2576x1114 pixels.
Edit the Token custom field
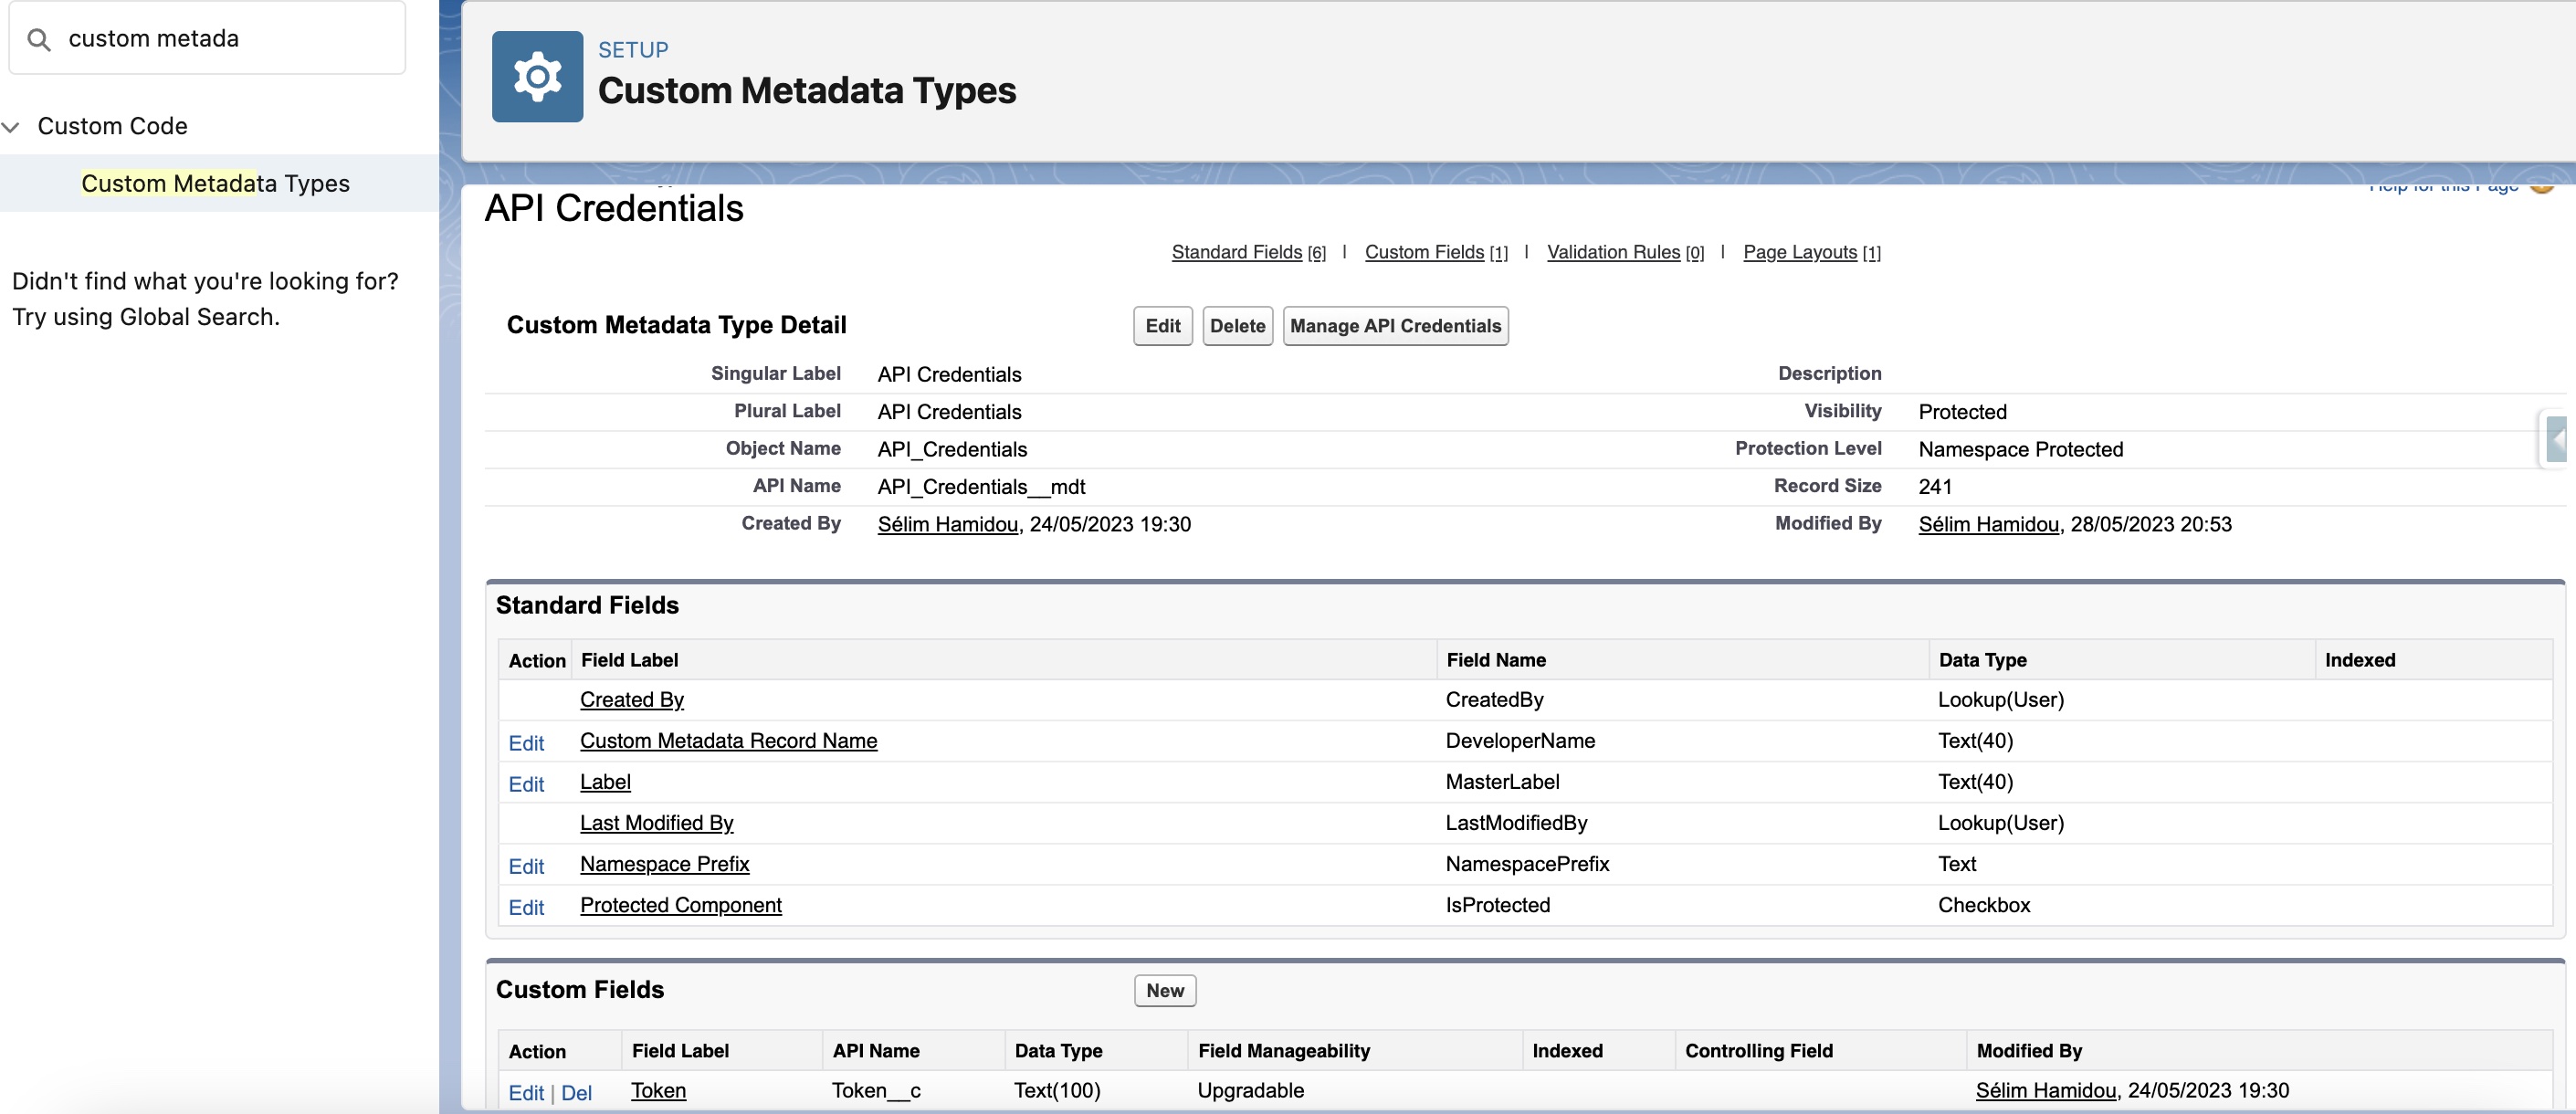[x=525, y=1093]
